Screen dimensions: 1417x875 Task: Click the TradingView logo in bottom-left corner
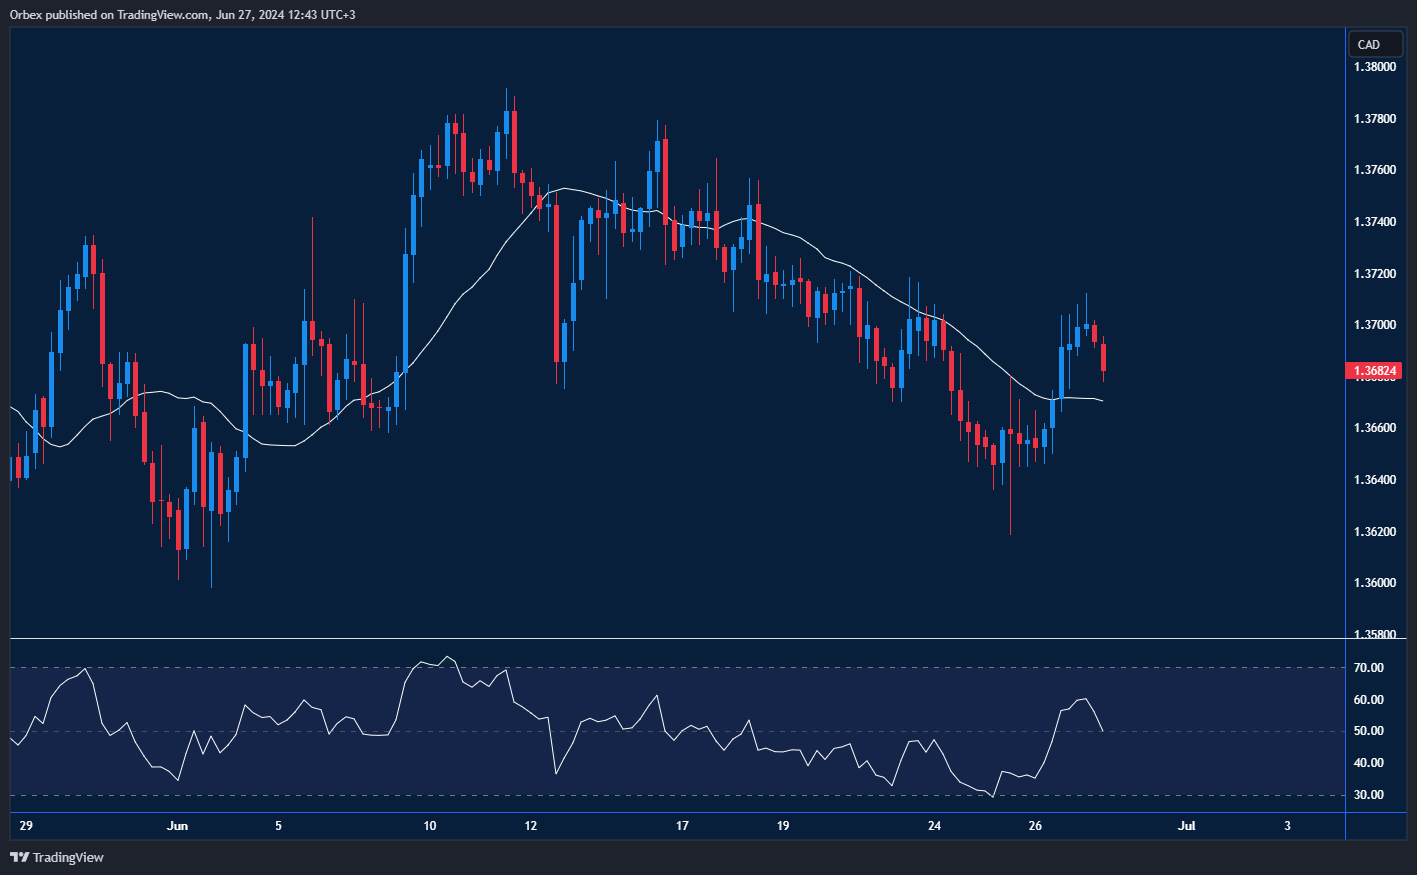(57, 857)
